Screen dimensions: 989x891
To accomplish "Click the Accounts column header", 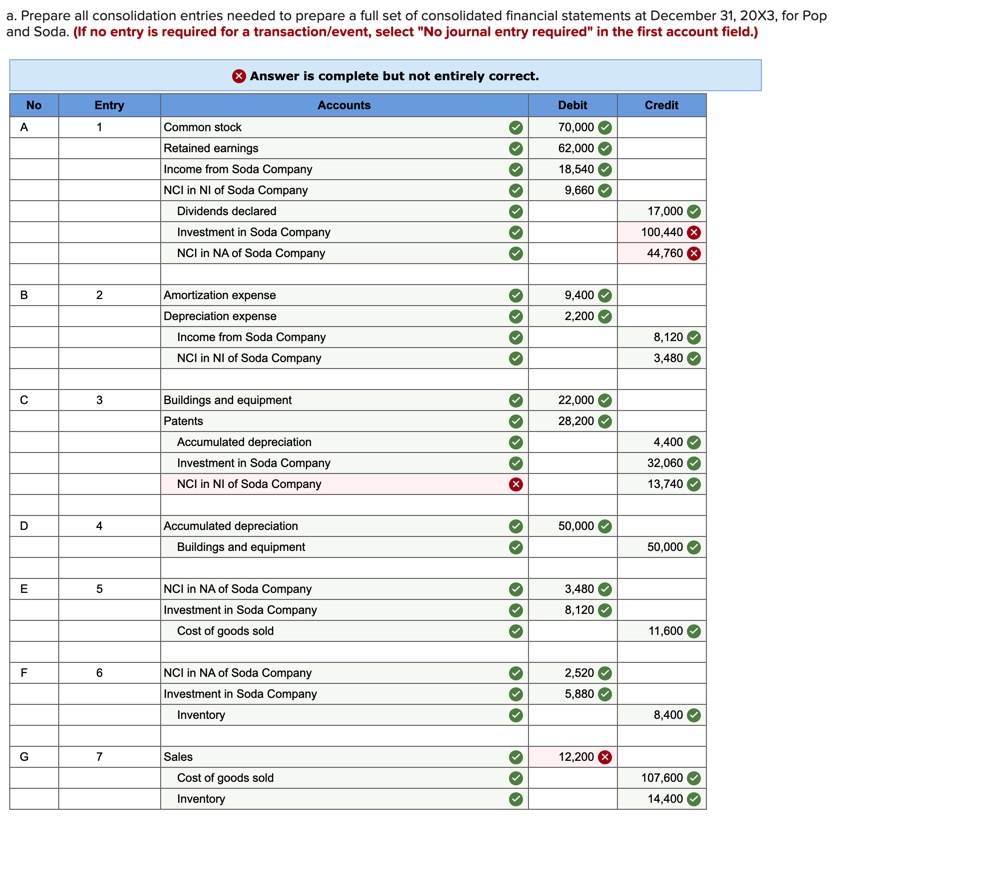I will pos(344,105).
